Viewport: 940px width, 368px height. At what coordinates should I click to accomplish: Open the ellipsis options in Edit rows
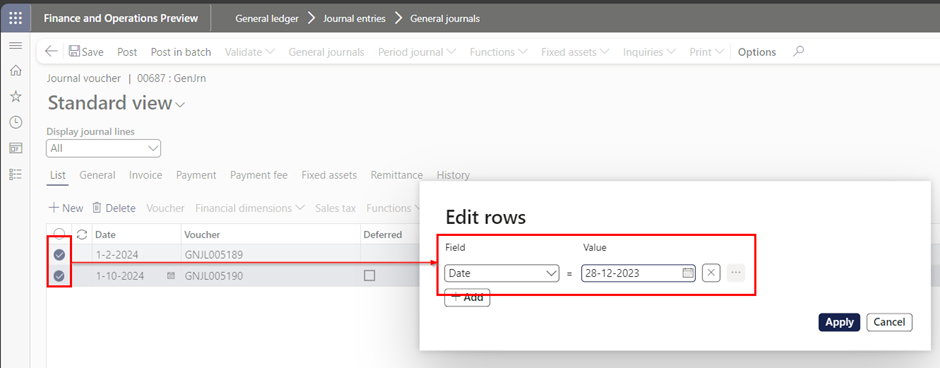point(736,273)
